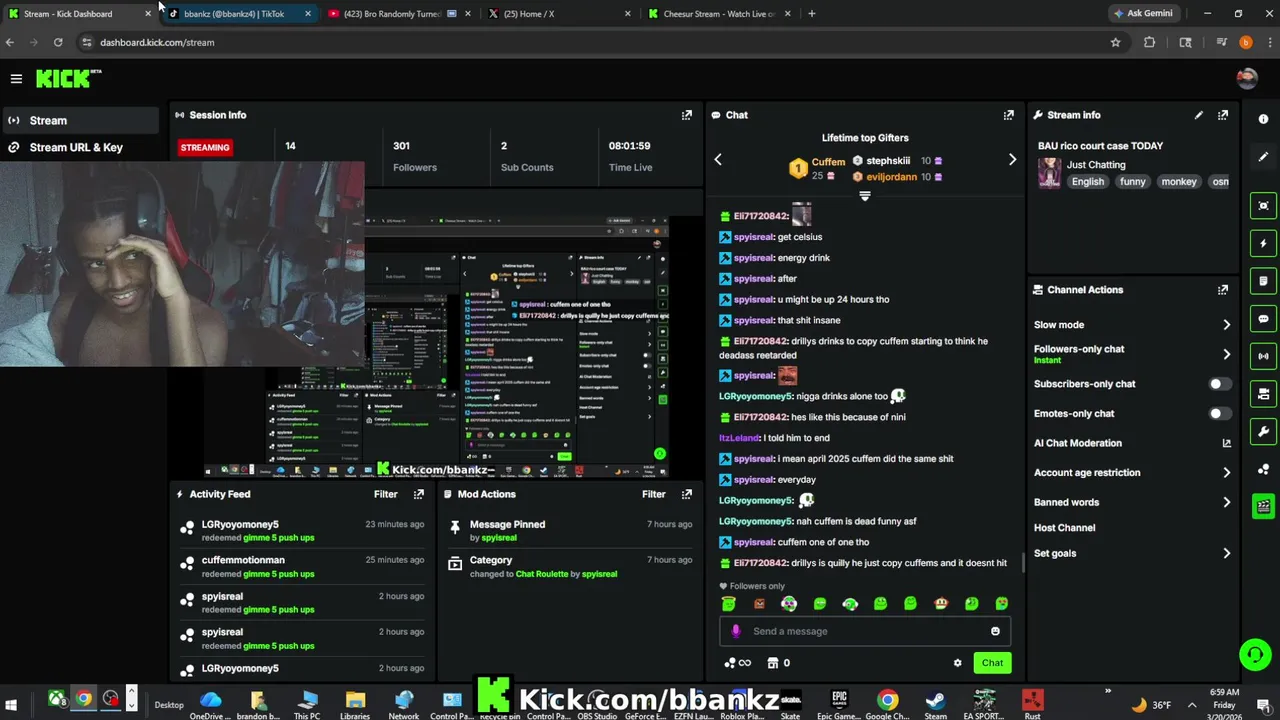Viewport: 1280px width, 720px height.
Task: Open Stream URL & Key in sidebar
Action: point(80,147)
